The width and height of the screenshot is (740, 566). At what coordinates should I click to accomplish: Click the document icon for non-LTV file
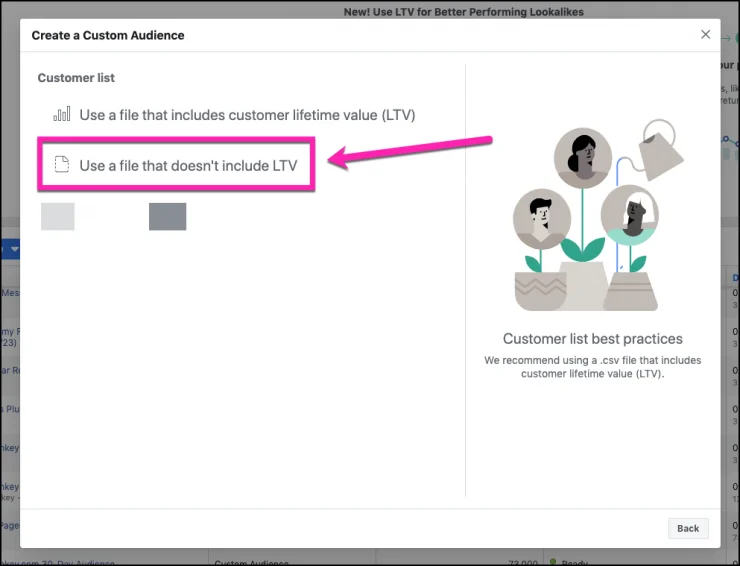pyautogui.click(x=62, y=165)
